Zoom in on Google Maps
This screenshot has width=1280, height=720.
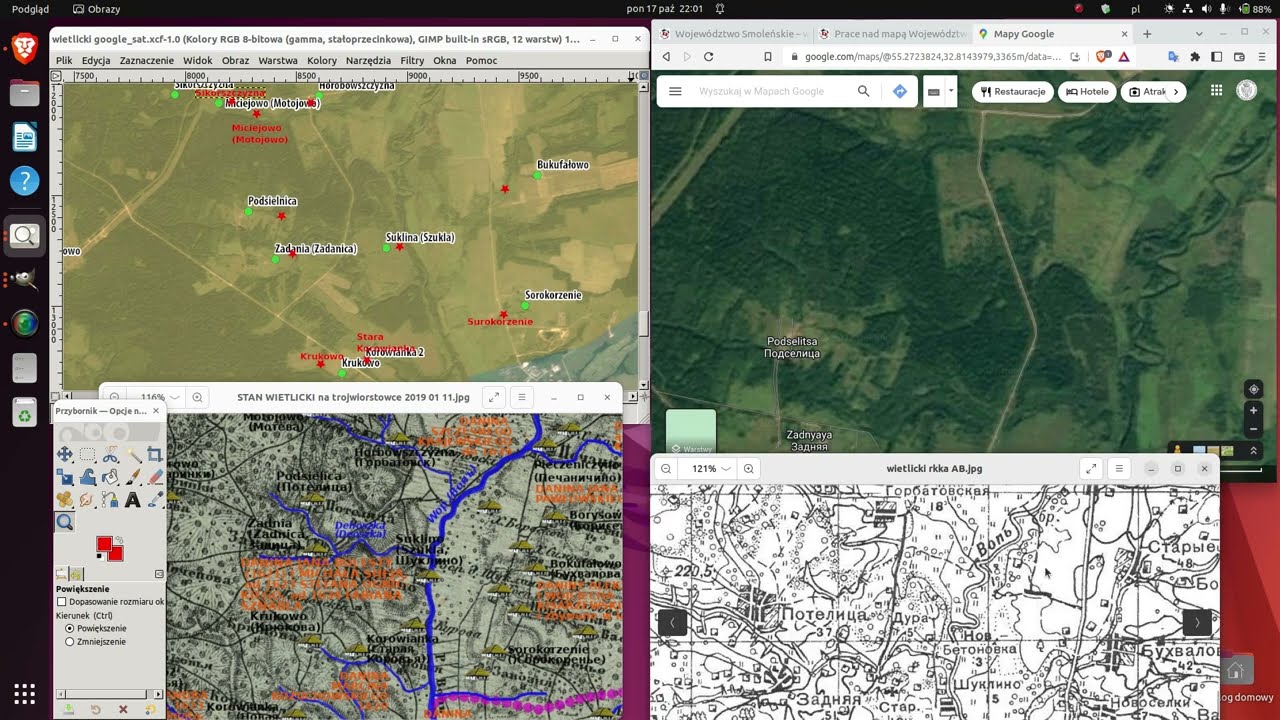pos(1254,410)
